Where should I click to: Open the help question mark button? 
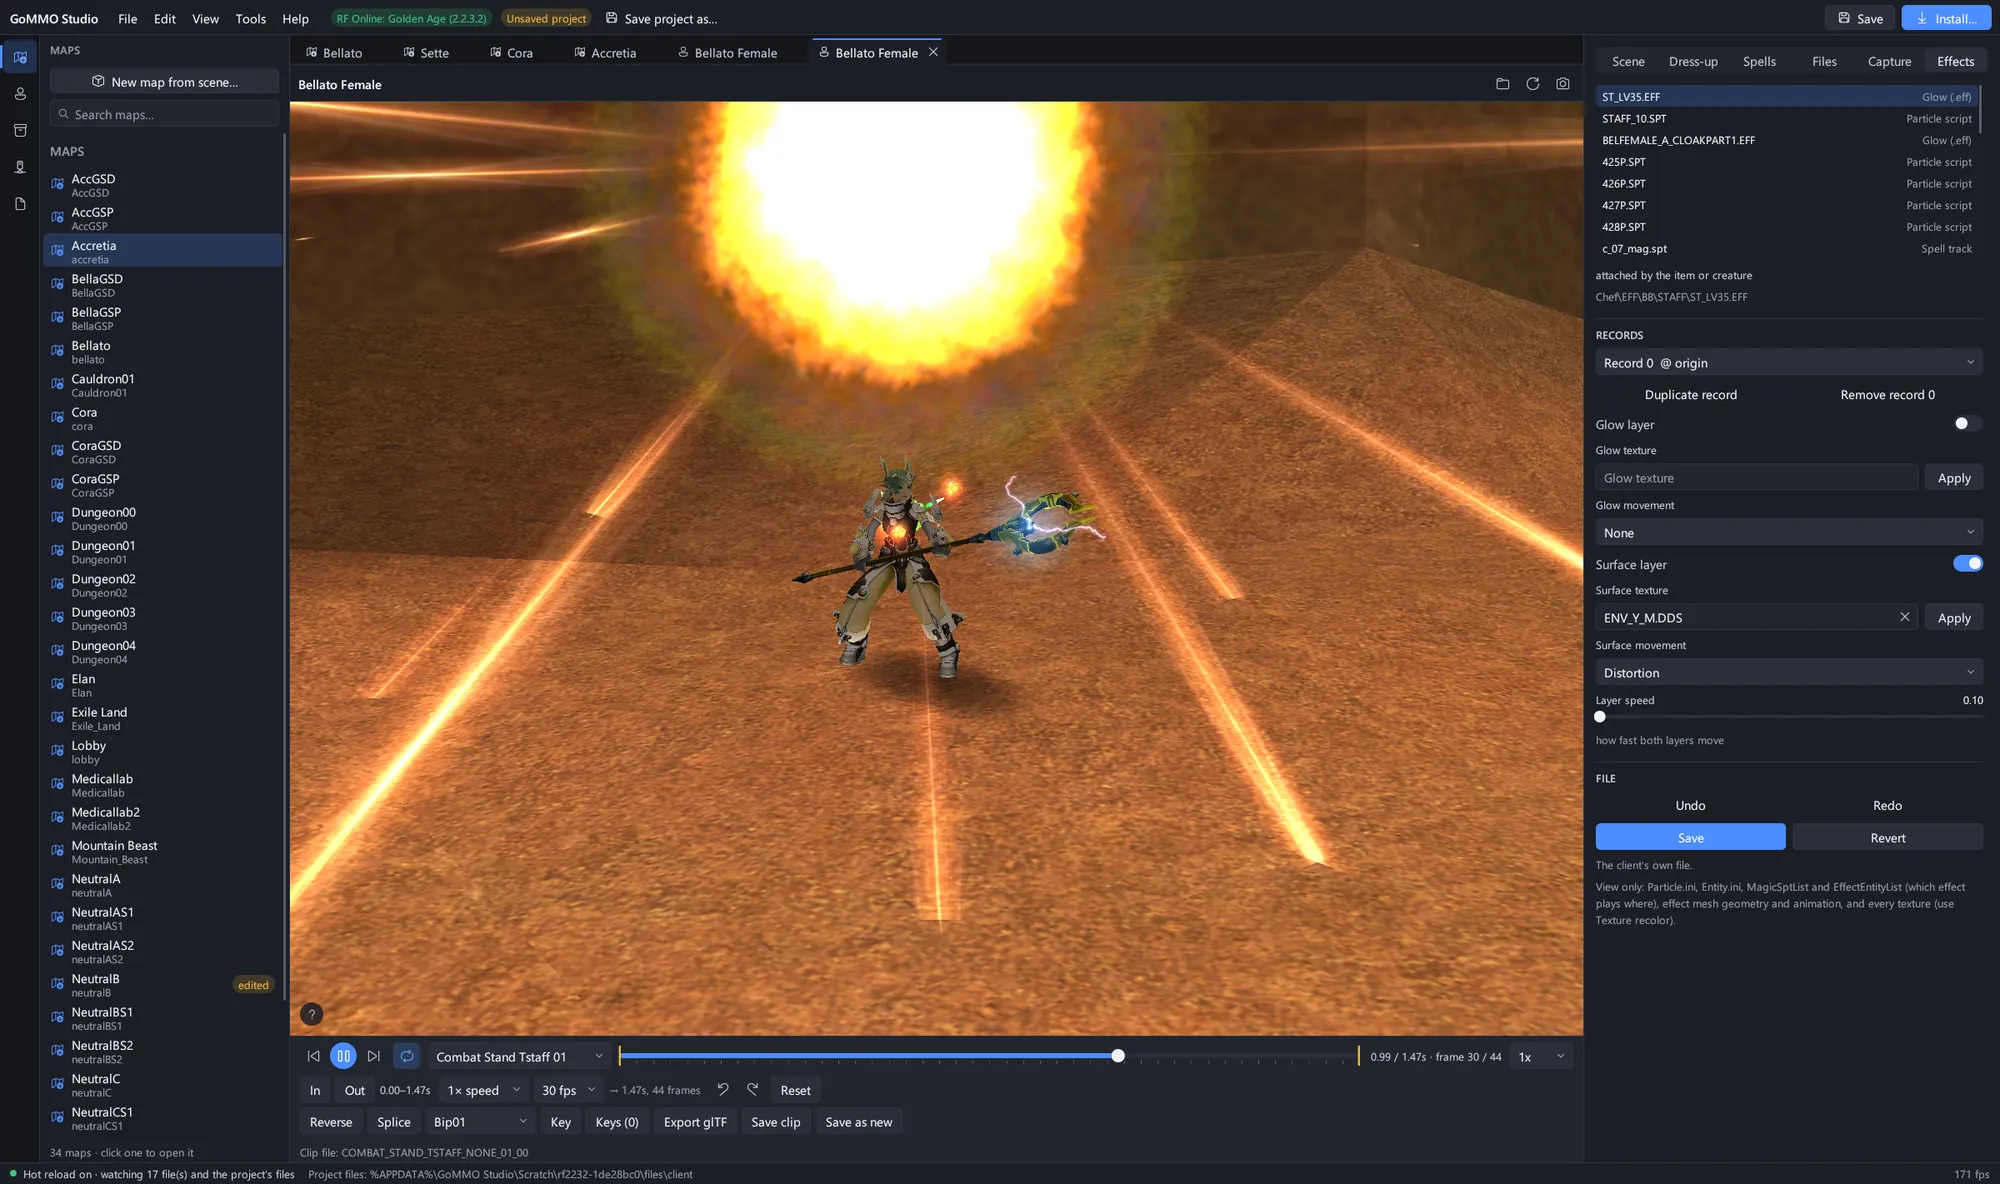pyautogui.click(x=312, y=1014)
